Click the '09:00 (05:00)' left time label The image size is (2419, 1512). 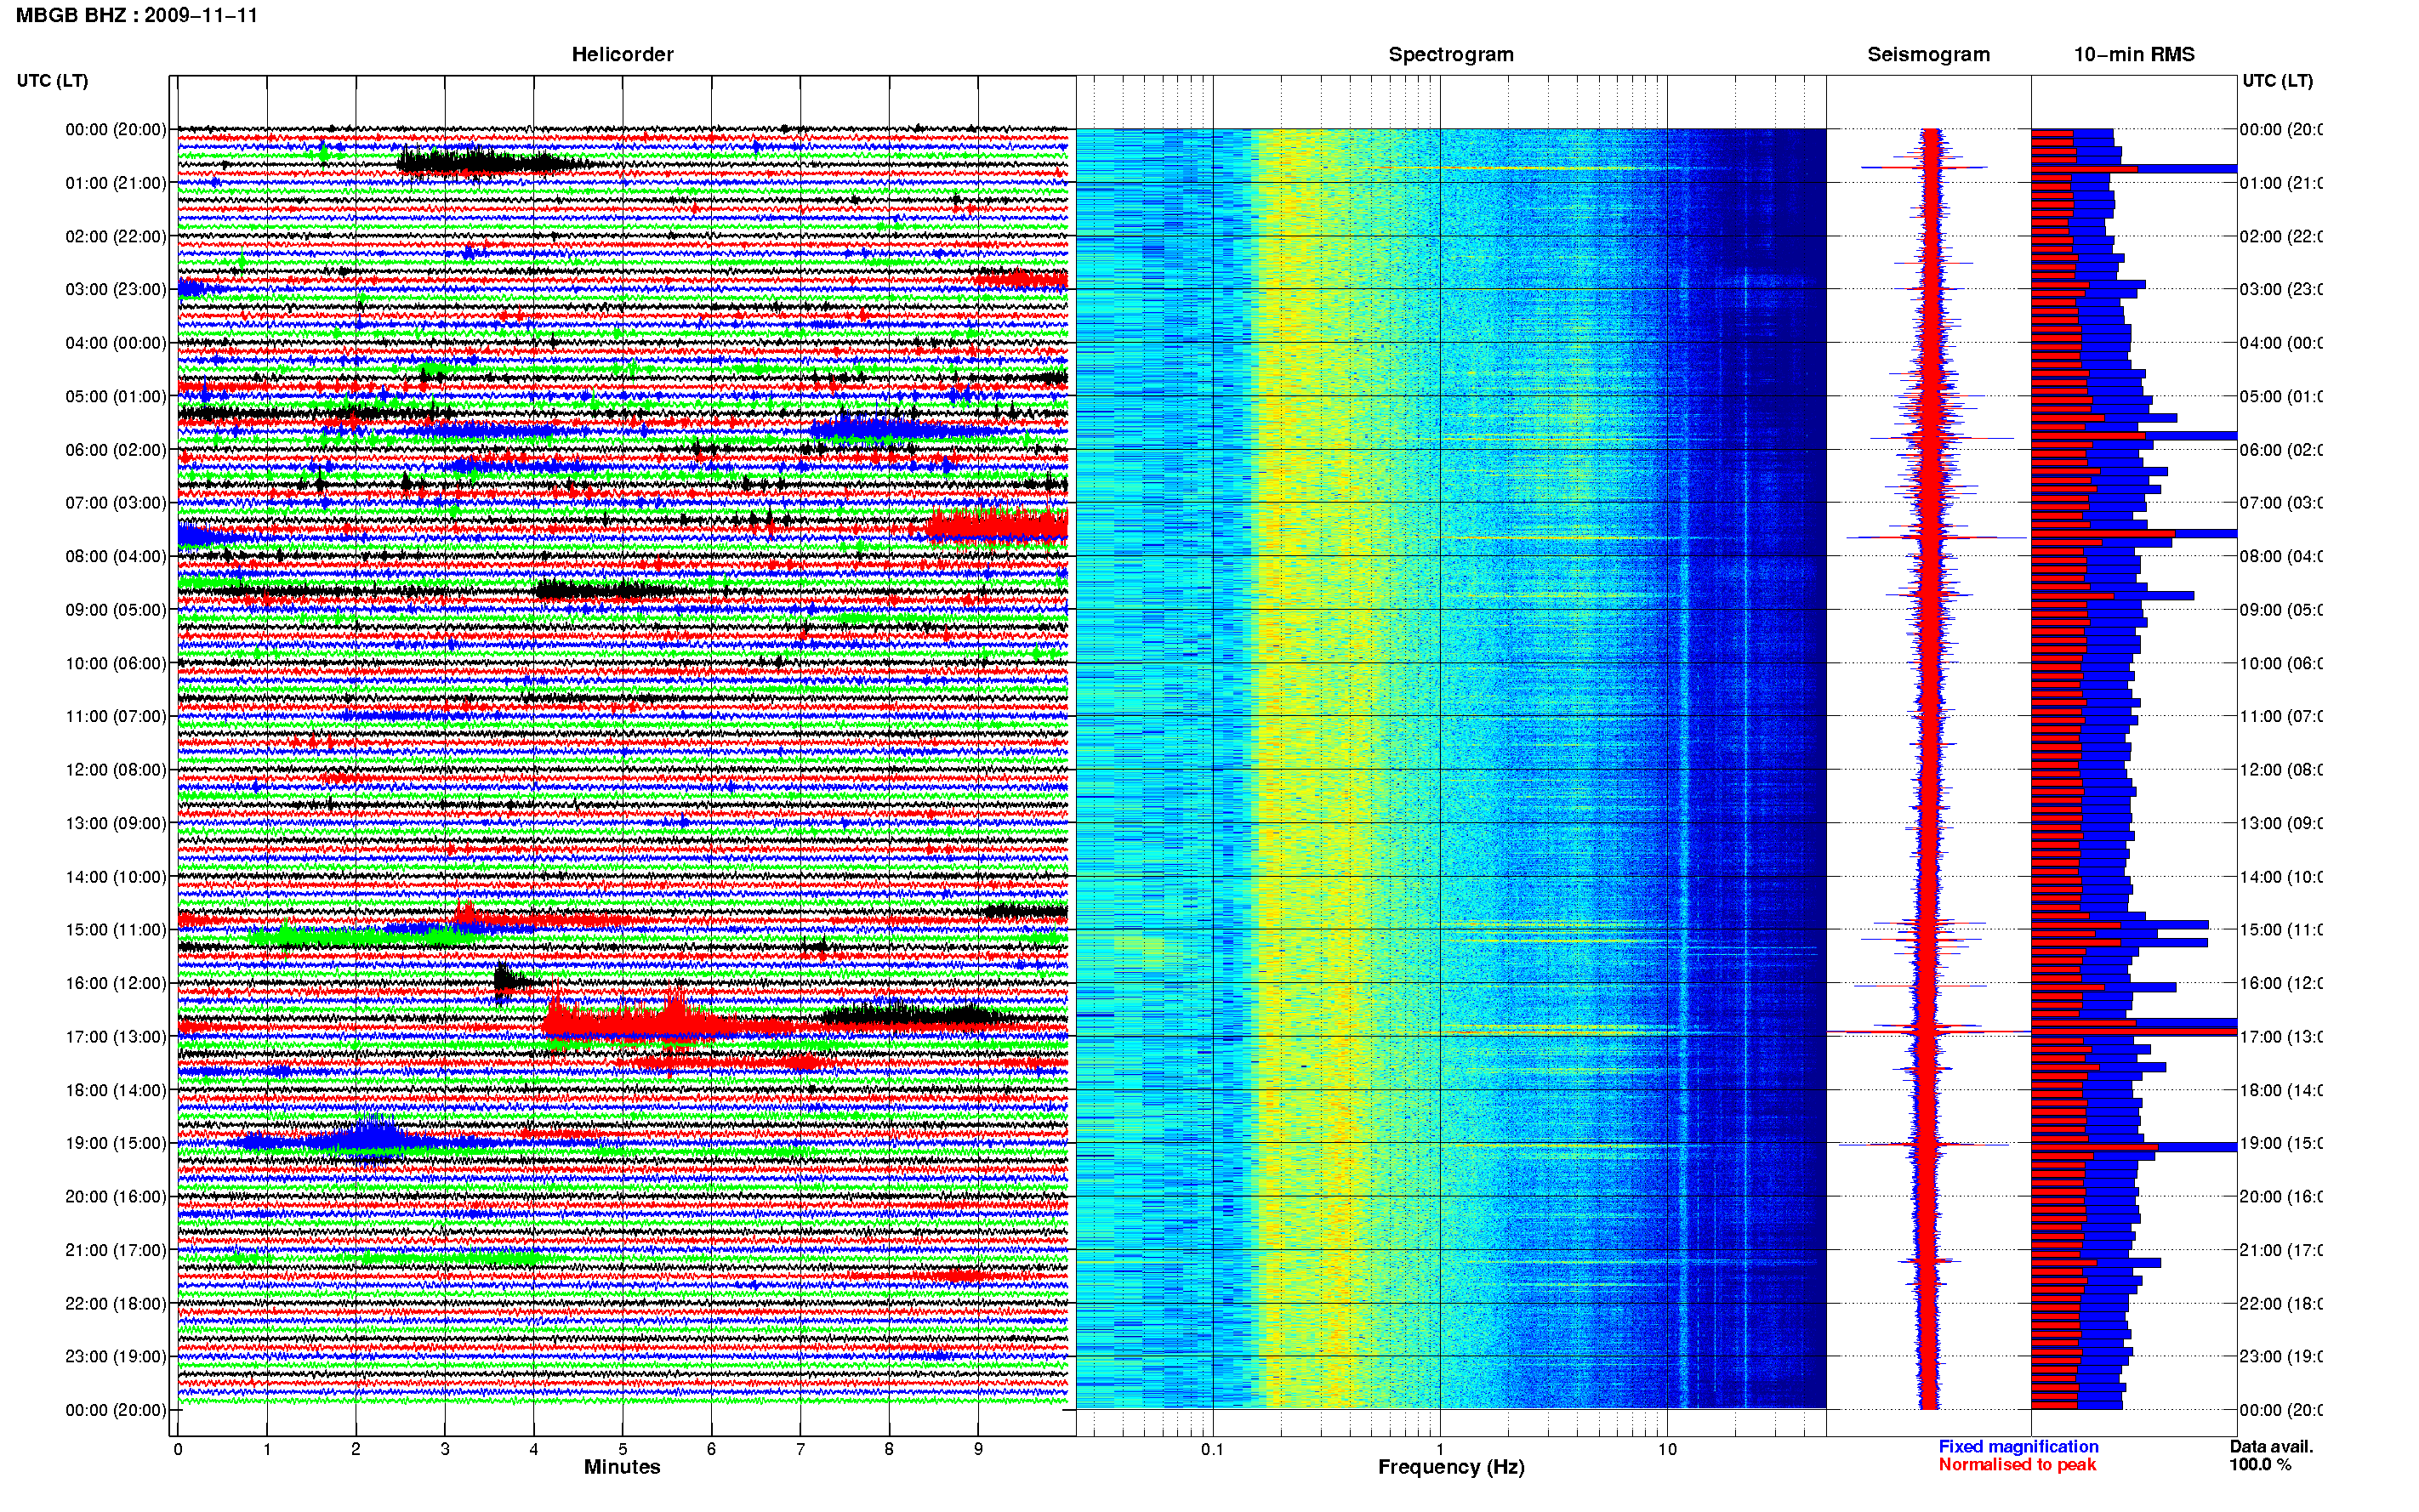(x=116, y=609)
